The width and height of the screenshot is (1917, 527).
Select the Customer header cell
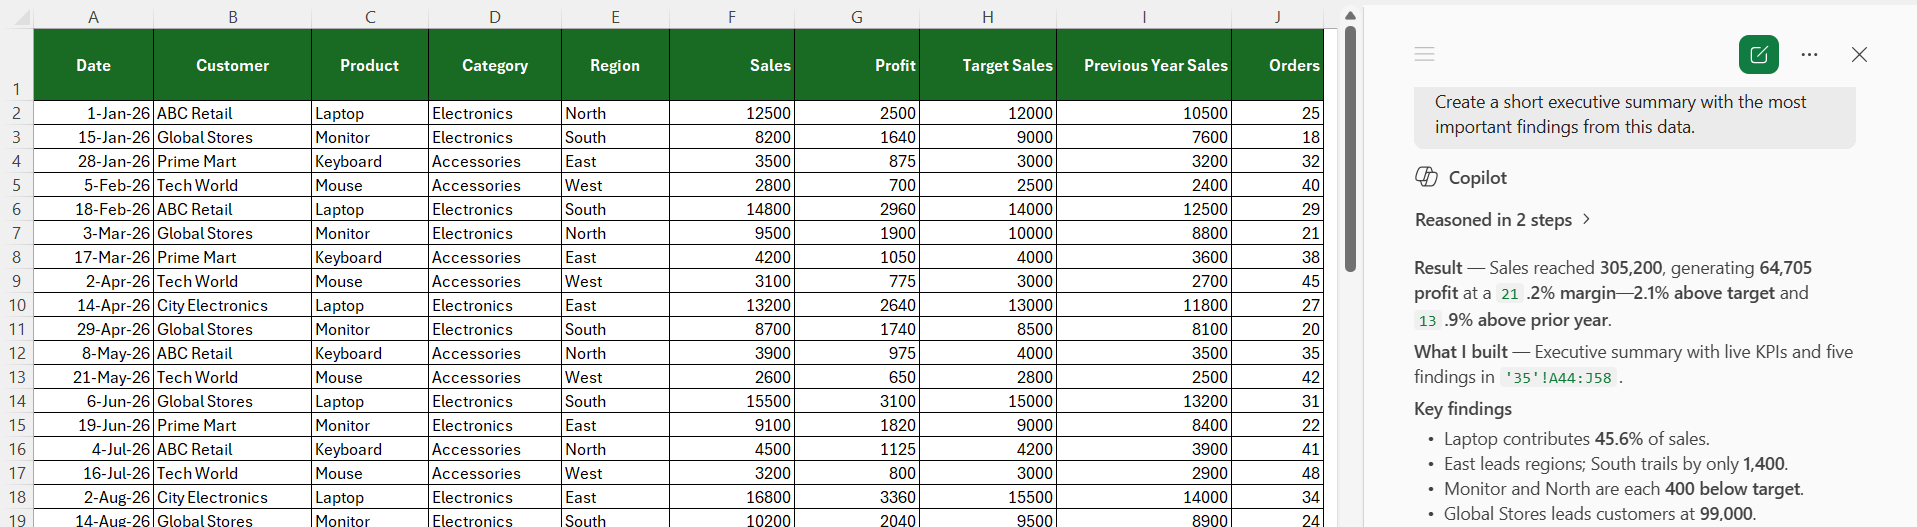[233, 65]
